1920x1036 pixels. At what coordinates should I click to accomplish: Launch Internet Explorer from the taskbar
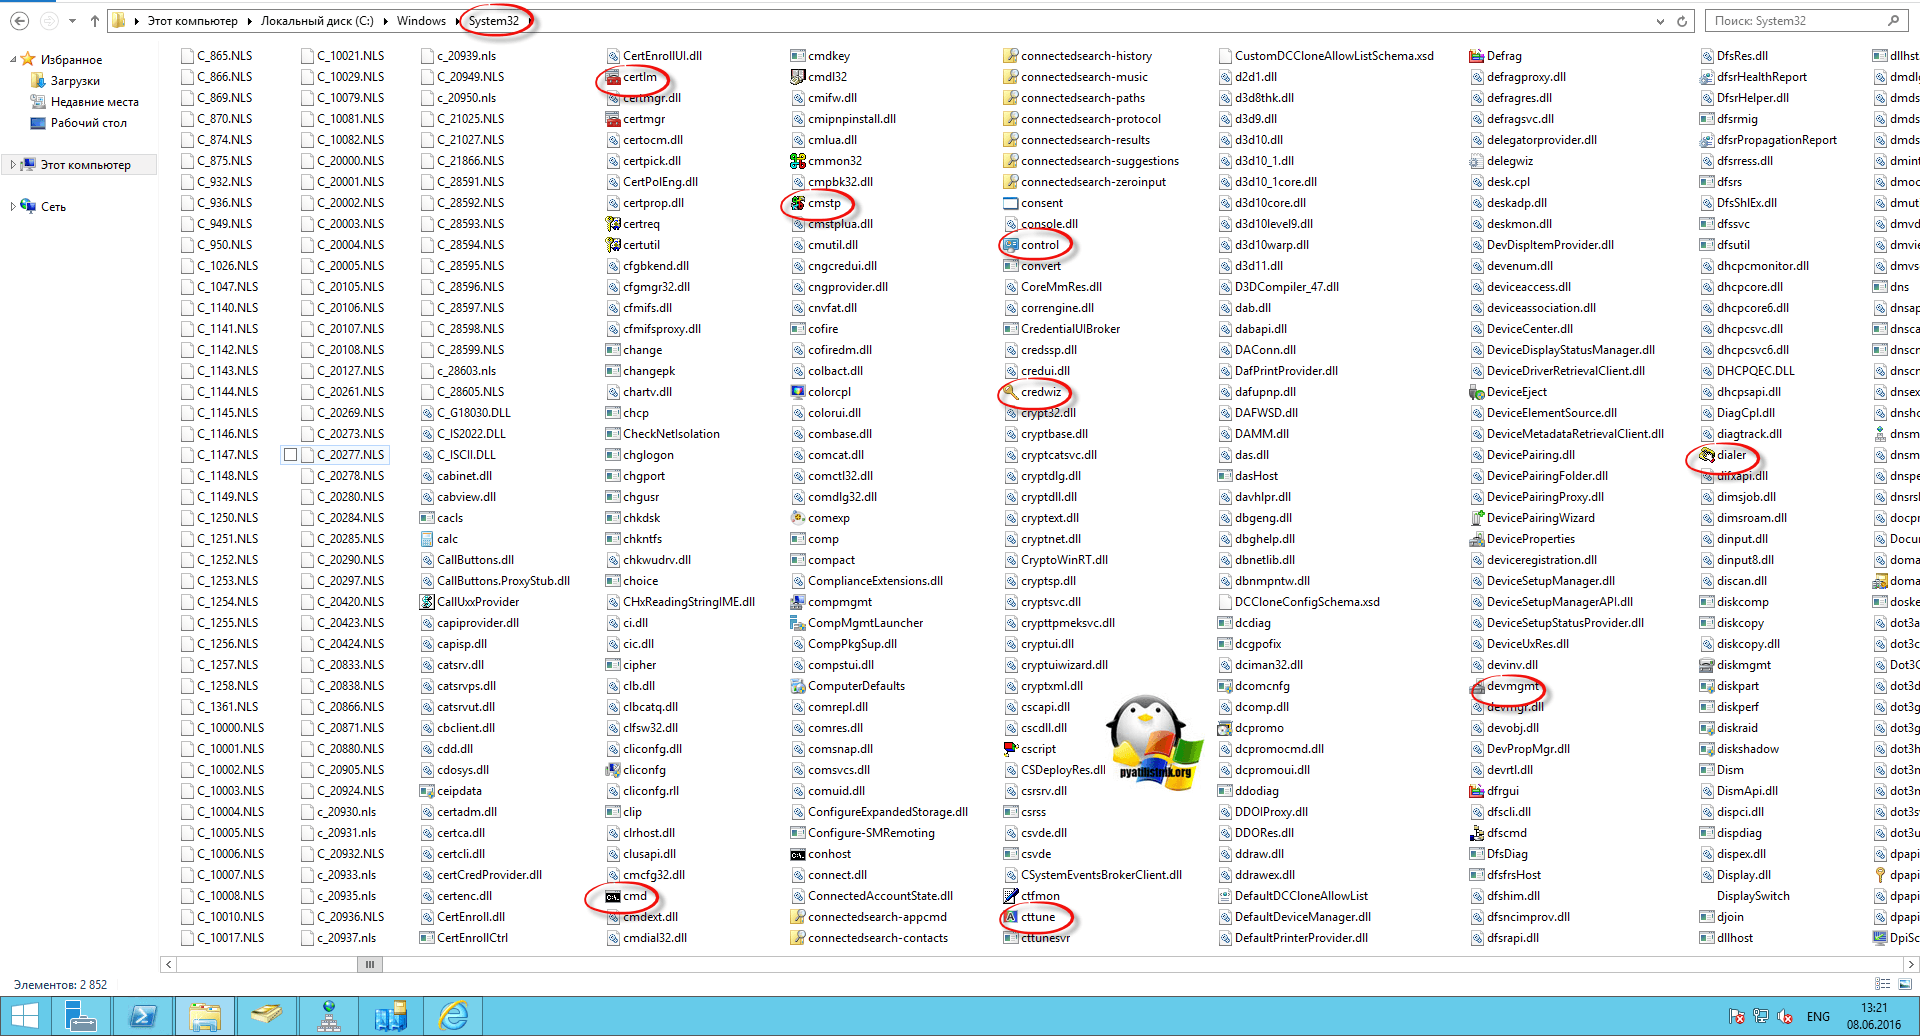click(453, 1014)
